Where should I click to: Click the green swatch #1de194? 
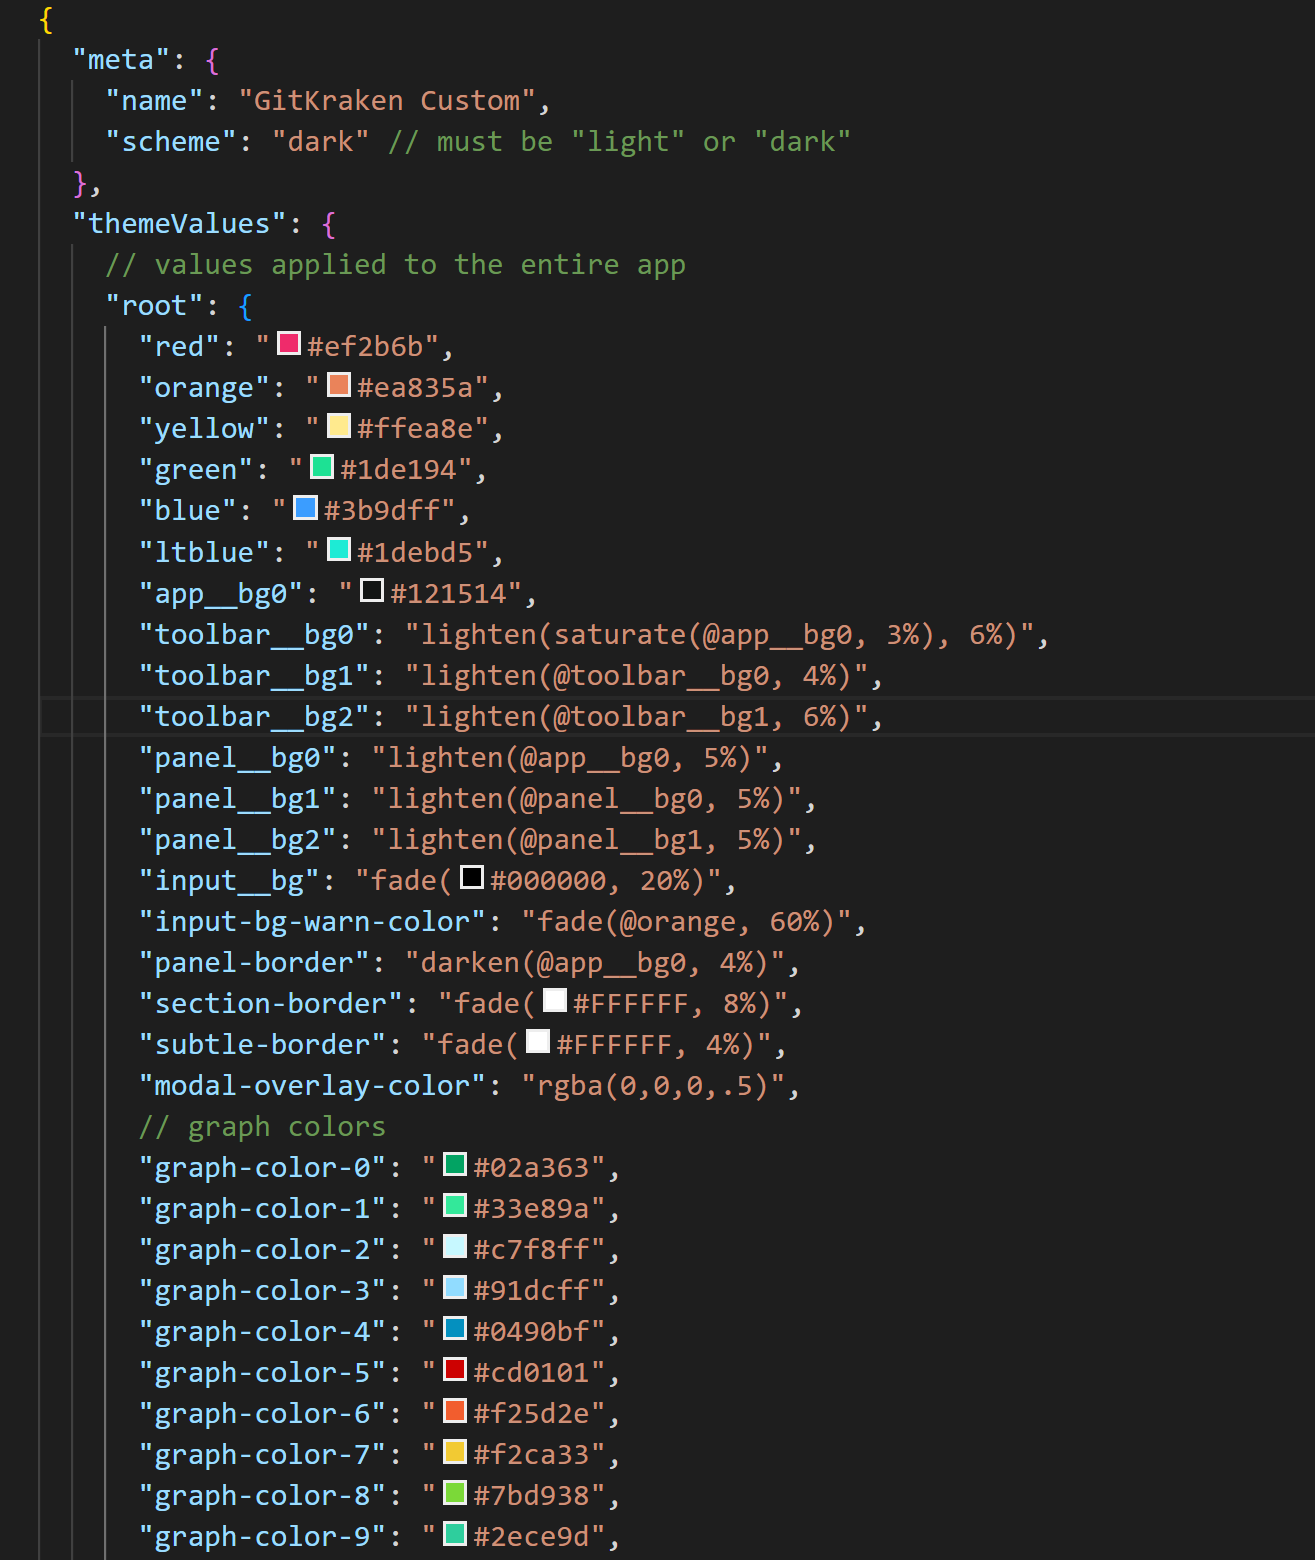pos(322,467)
